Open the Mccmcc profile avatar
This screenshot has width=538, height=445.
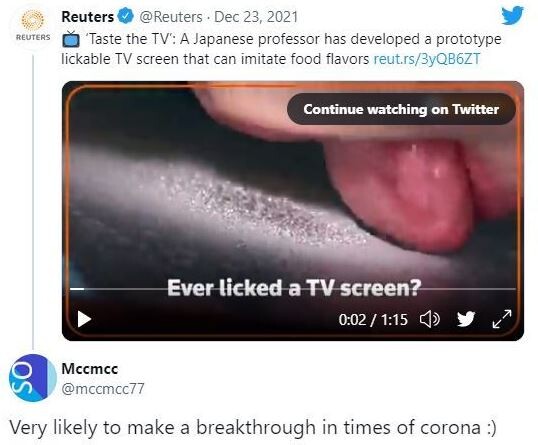tap(33, 378)
